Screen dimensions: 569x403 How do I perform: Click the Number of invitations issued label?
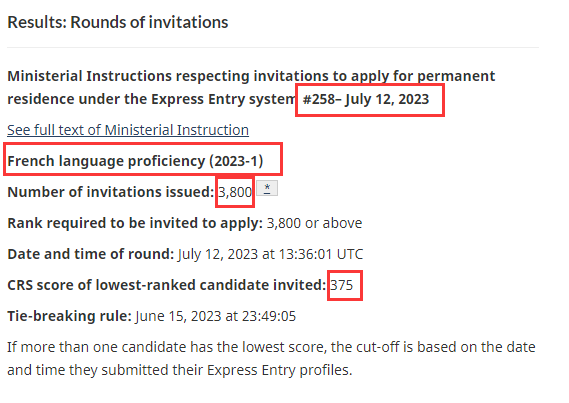(111, 192)
